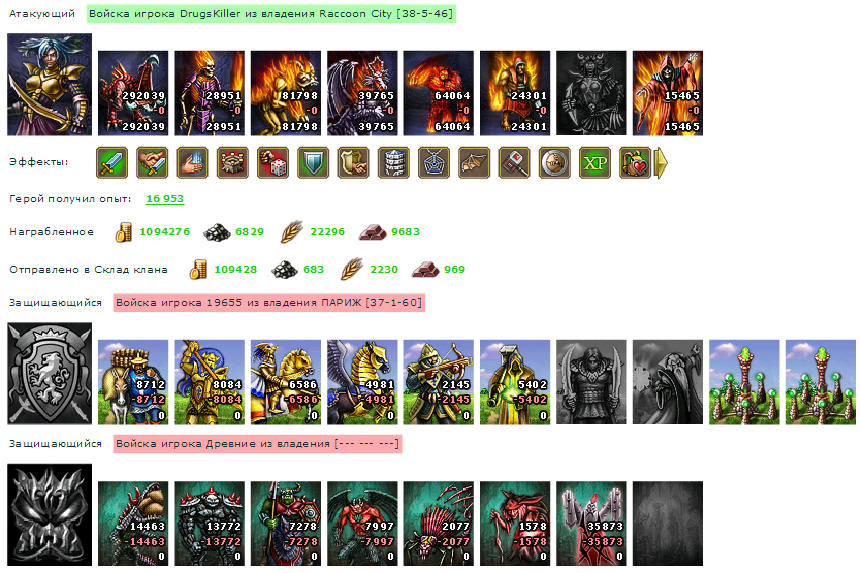Open hero experience 16 953 link
The width and height of the screenshot is (860, 573).
click(165, 199)
